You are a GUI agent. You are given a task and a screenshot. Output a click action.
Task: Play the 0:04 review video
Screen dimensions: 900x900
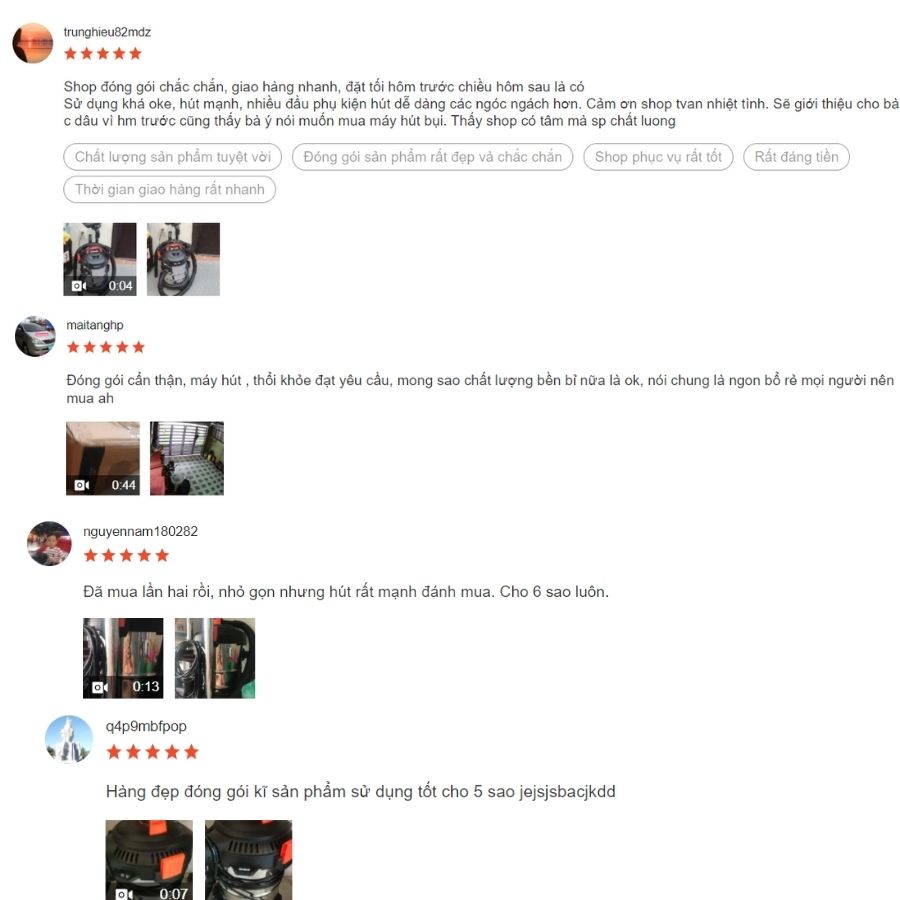(x=100, y=259)
